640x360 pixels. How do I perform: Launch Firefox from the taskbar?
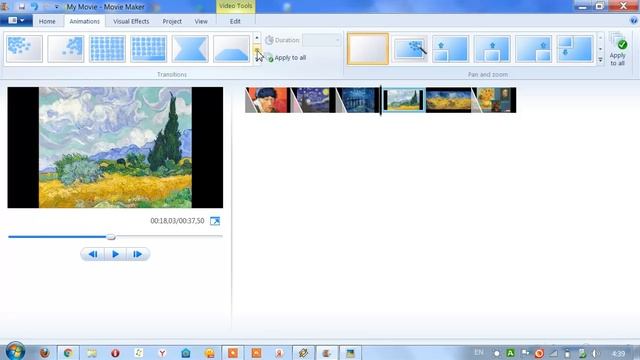click(45, 353)
